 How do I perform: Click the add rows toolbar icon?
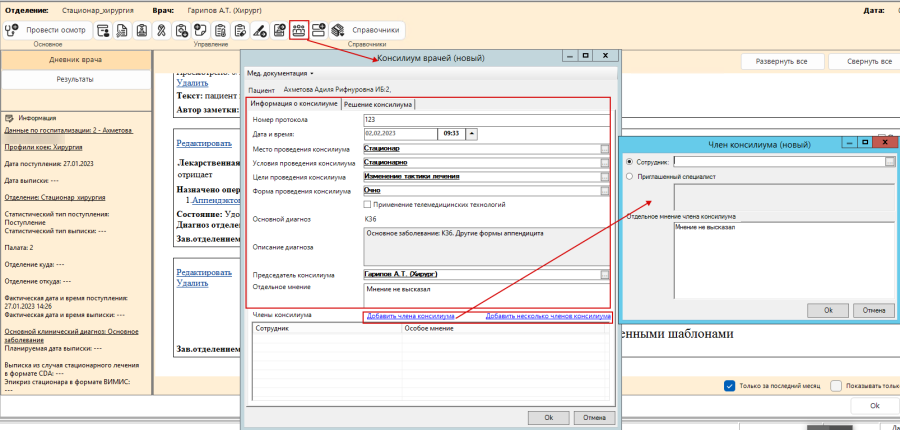pyautogui.click(x=319, y=30)
